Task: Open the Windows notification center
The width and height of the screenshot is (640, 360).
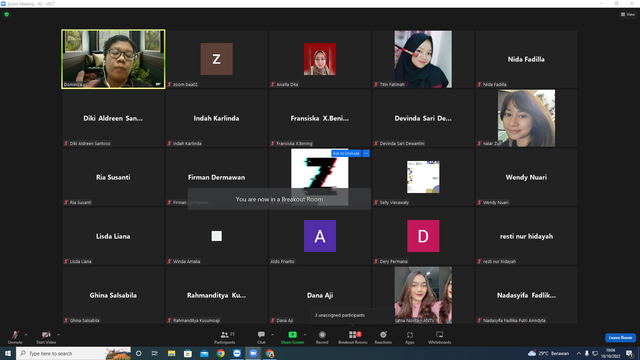Action: pos(630,353)
